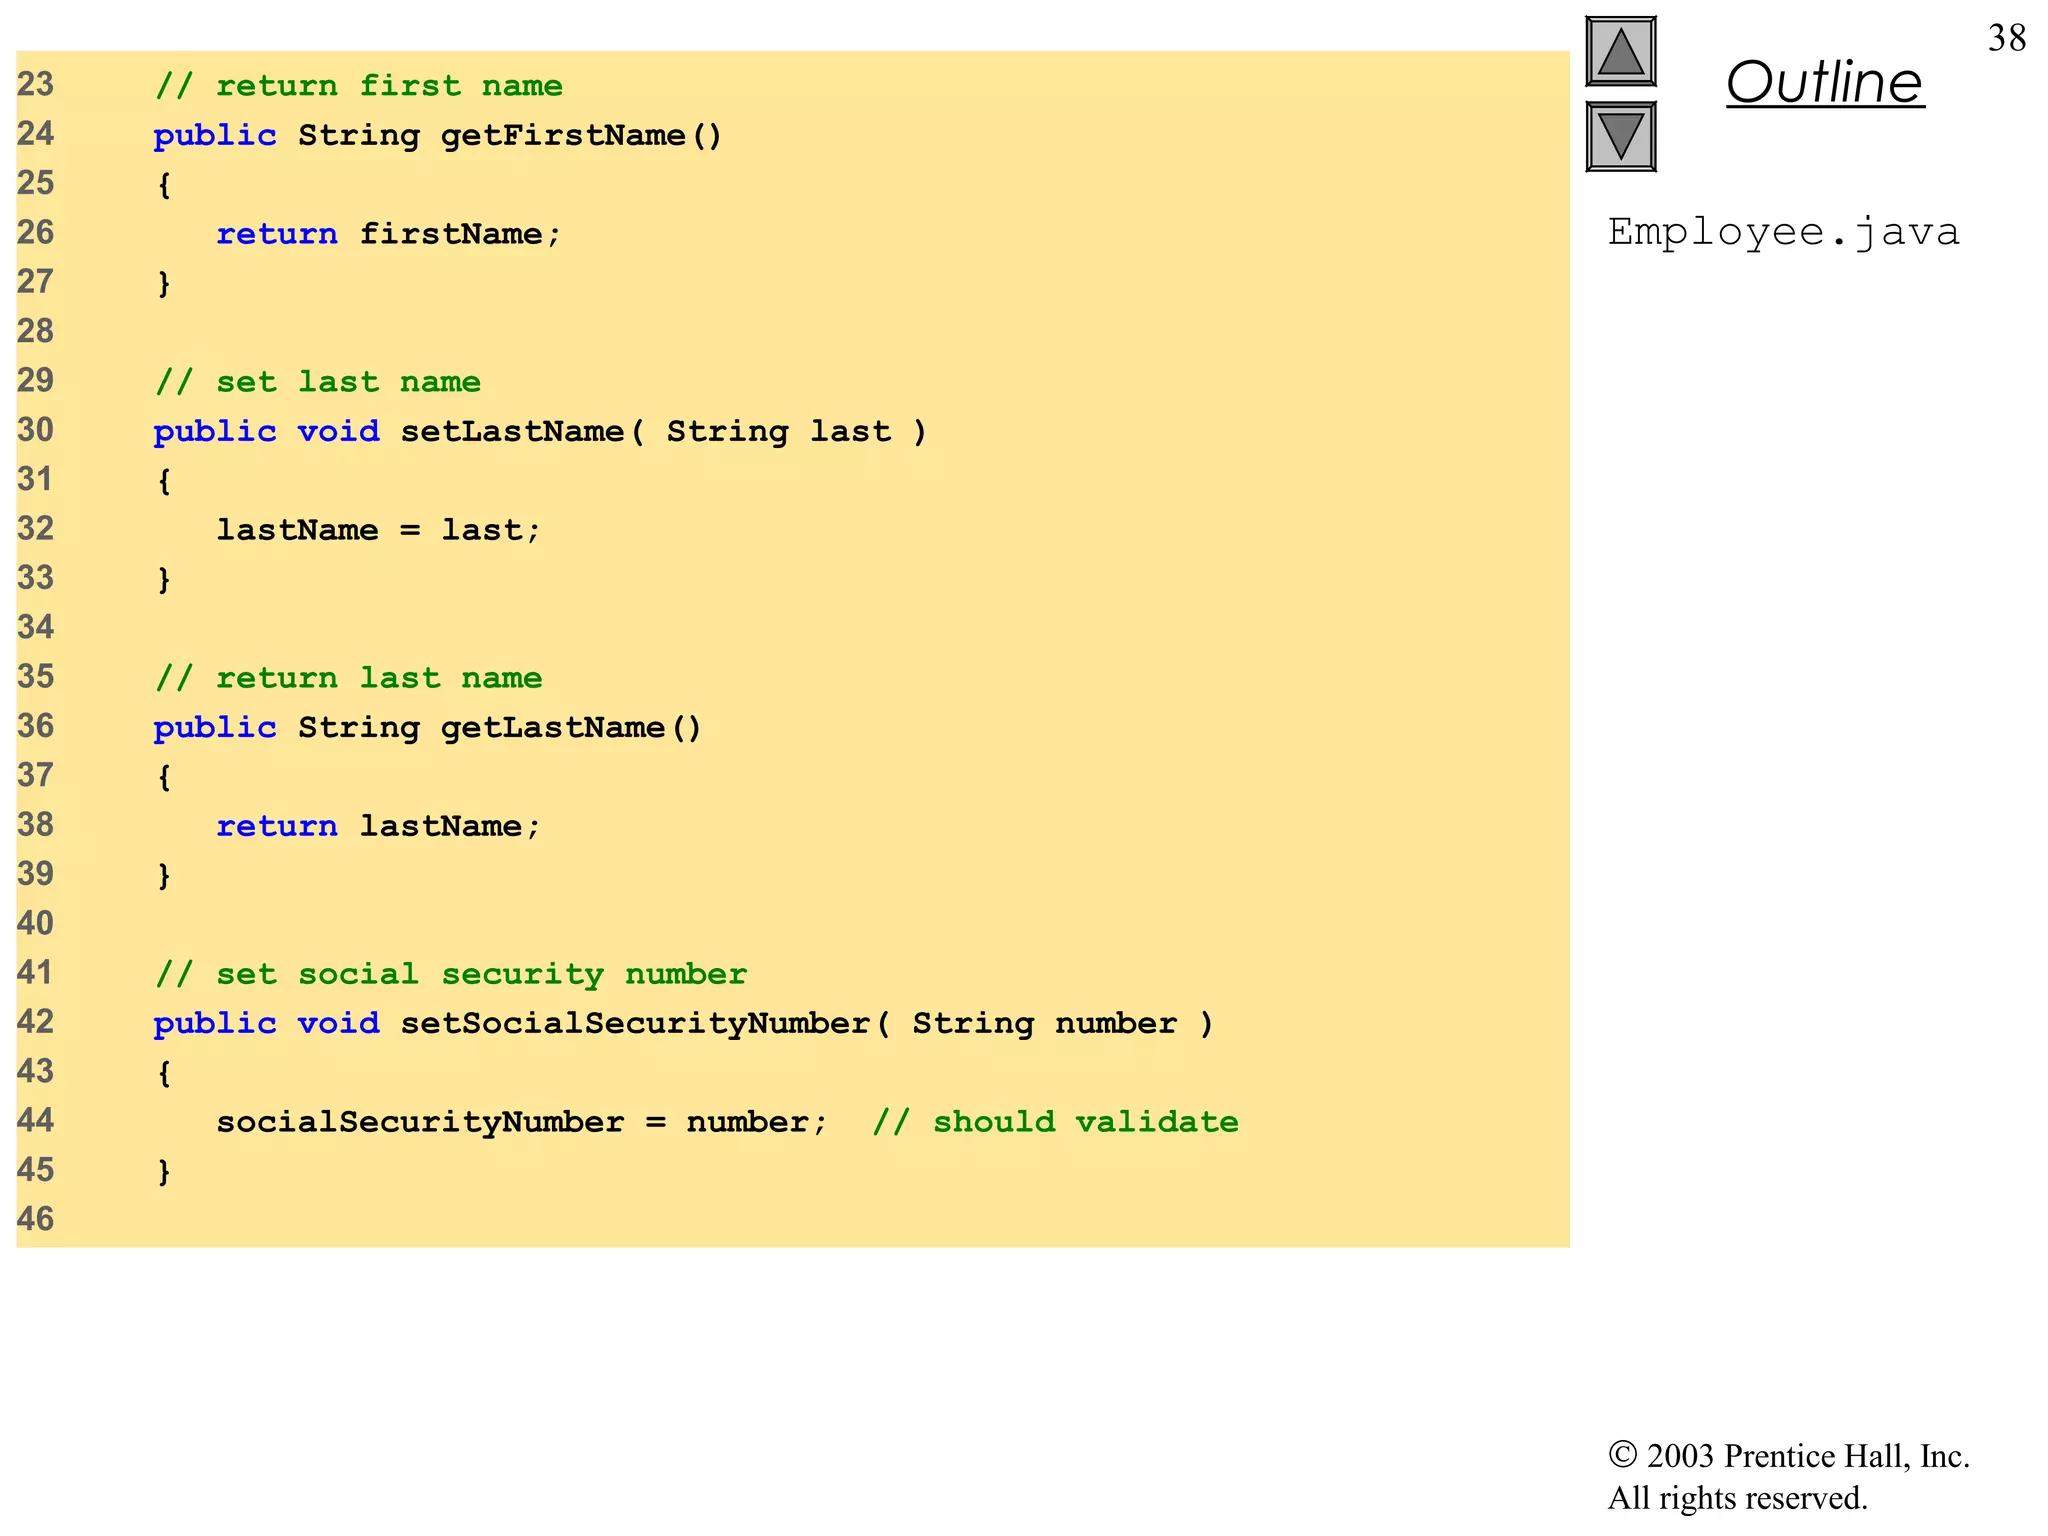
Task: Select 'public String getFirstName()' line
Action: click(437, 136)
